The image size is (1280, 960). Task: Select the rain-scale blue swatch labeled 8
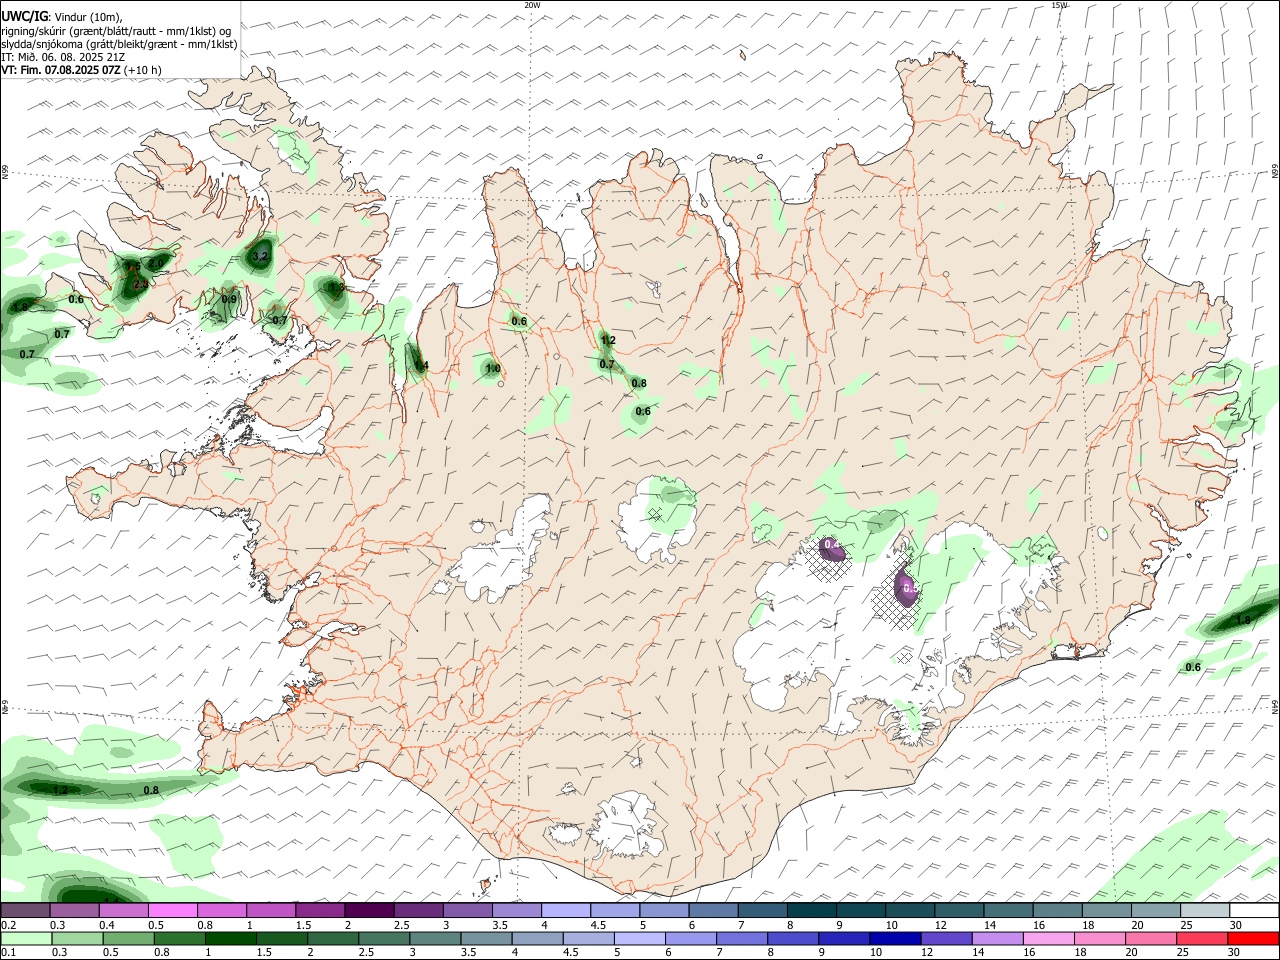point(793,939)
